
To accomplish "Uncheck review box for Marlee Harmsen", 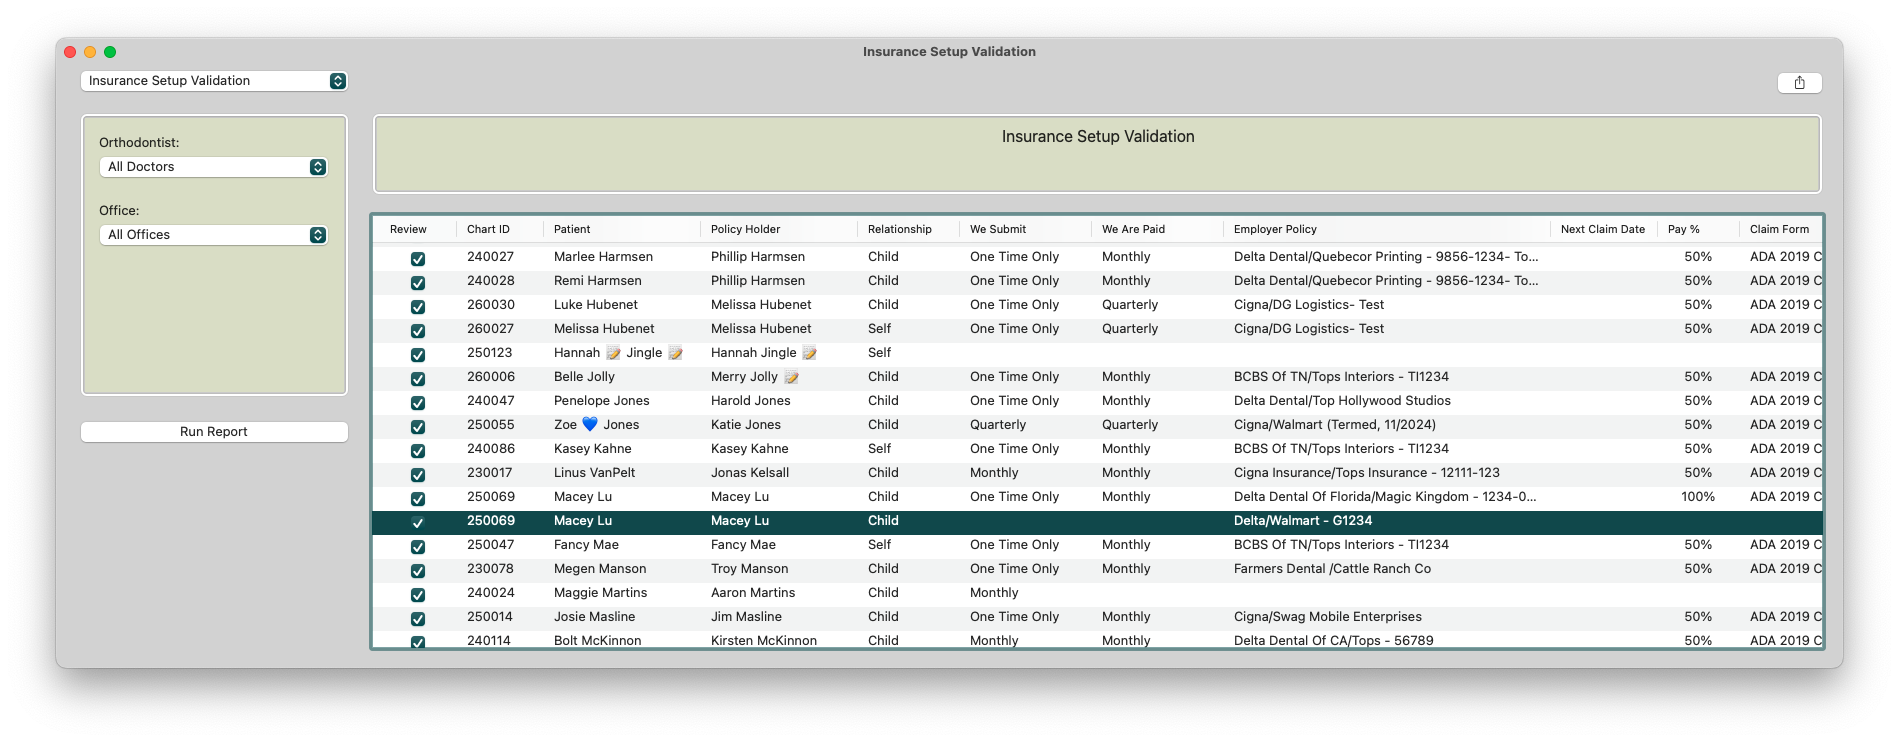I will click(418, 258).
